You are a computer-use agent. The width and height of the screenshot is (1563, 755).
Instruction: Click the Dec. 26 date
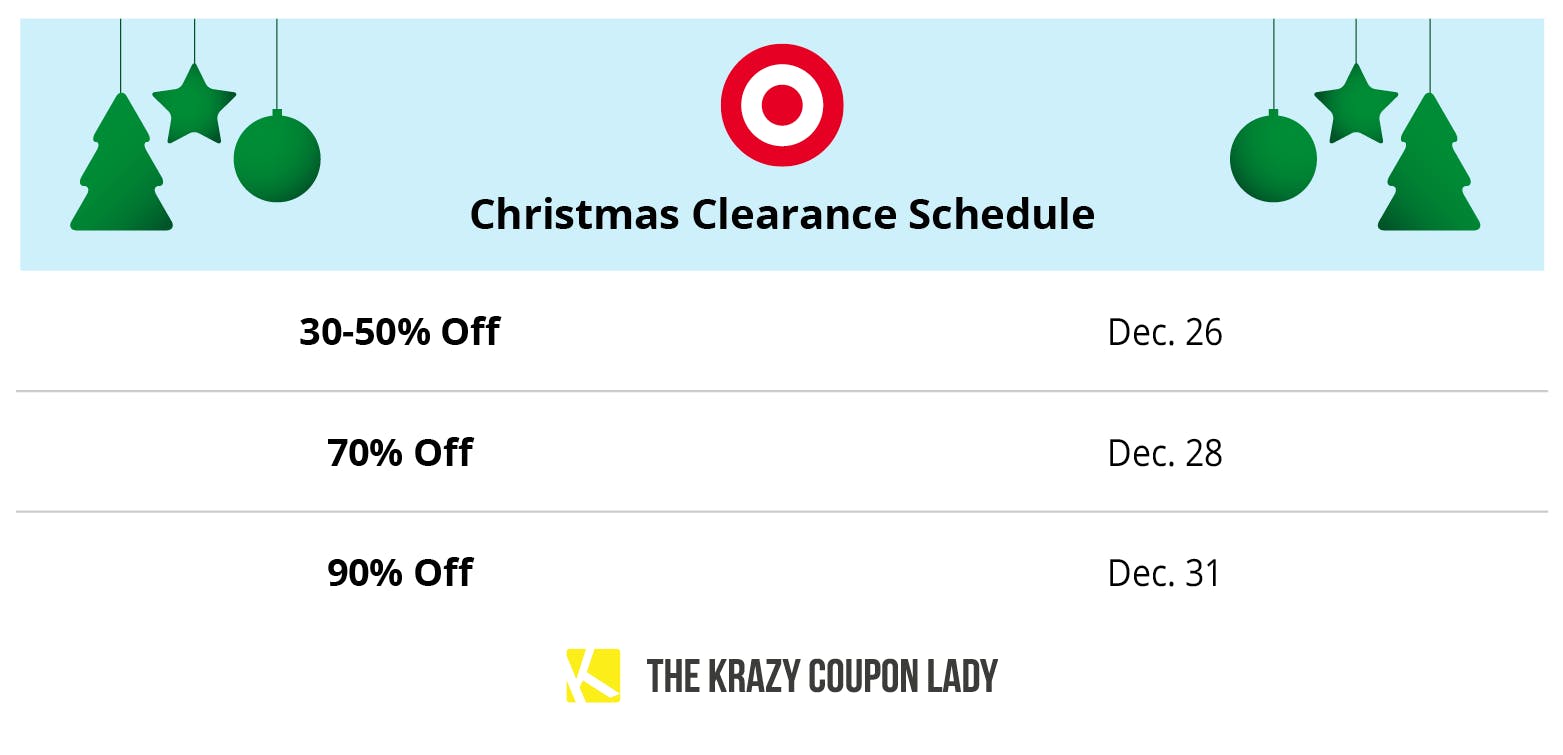click(1165, 333)
